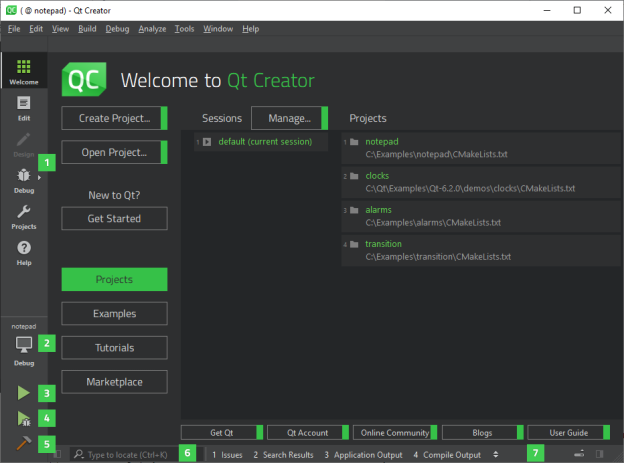Expand default session arrow icon
Screen dimensions: 624x463
click(x=207, y=142)
